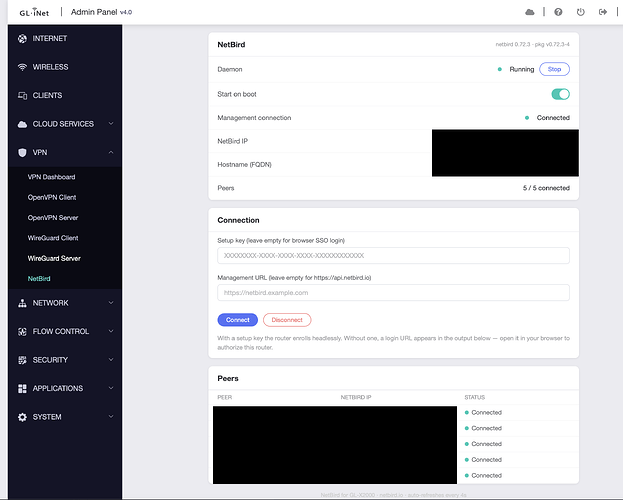Open the WireGuard Client page
The image size is (623, 500).
pyautogui.click(x=53, y=238)
